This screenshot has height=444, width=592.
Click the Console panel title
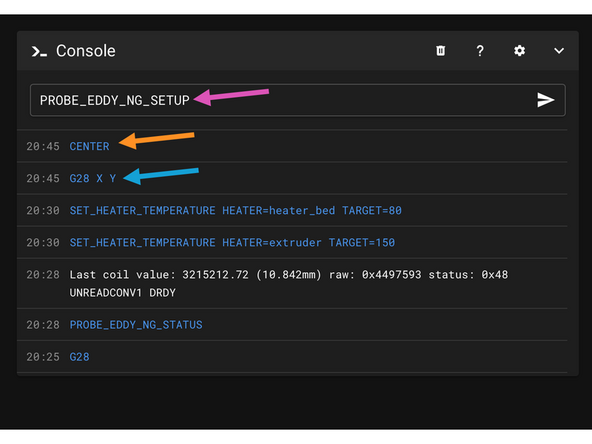pos(86,51)
